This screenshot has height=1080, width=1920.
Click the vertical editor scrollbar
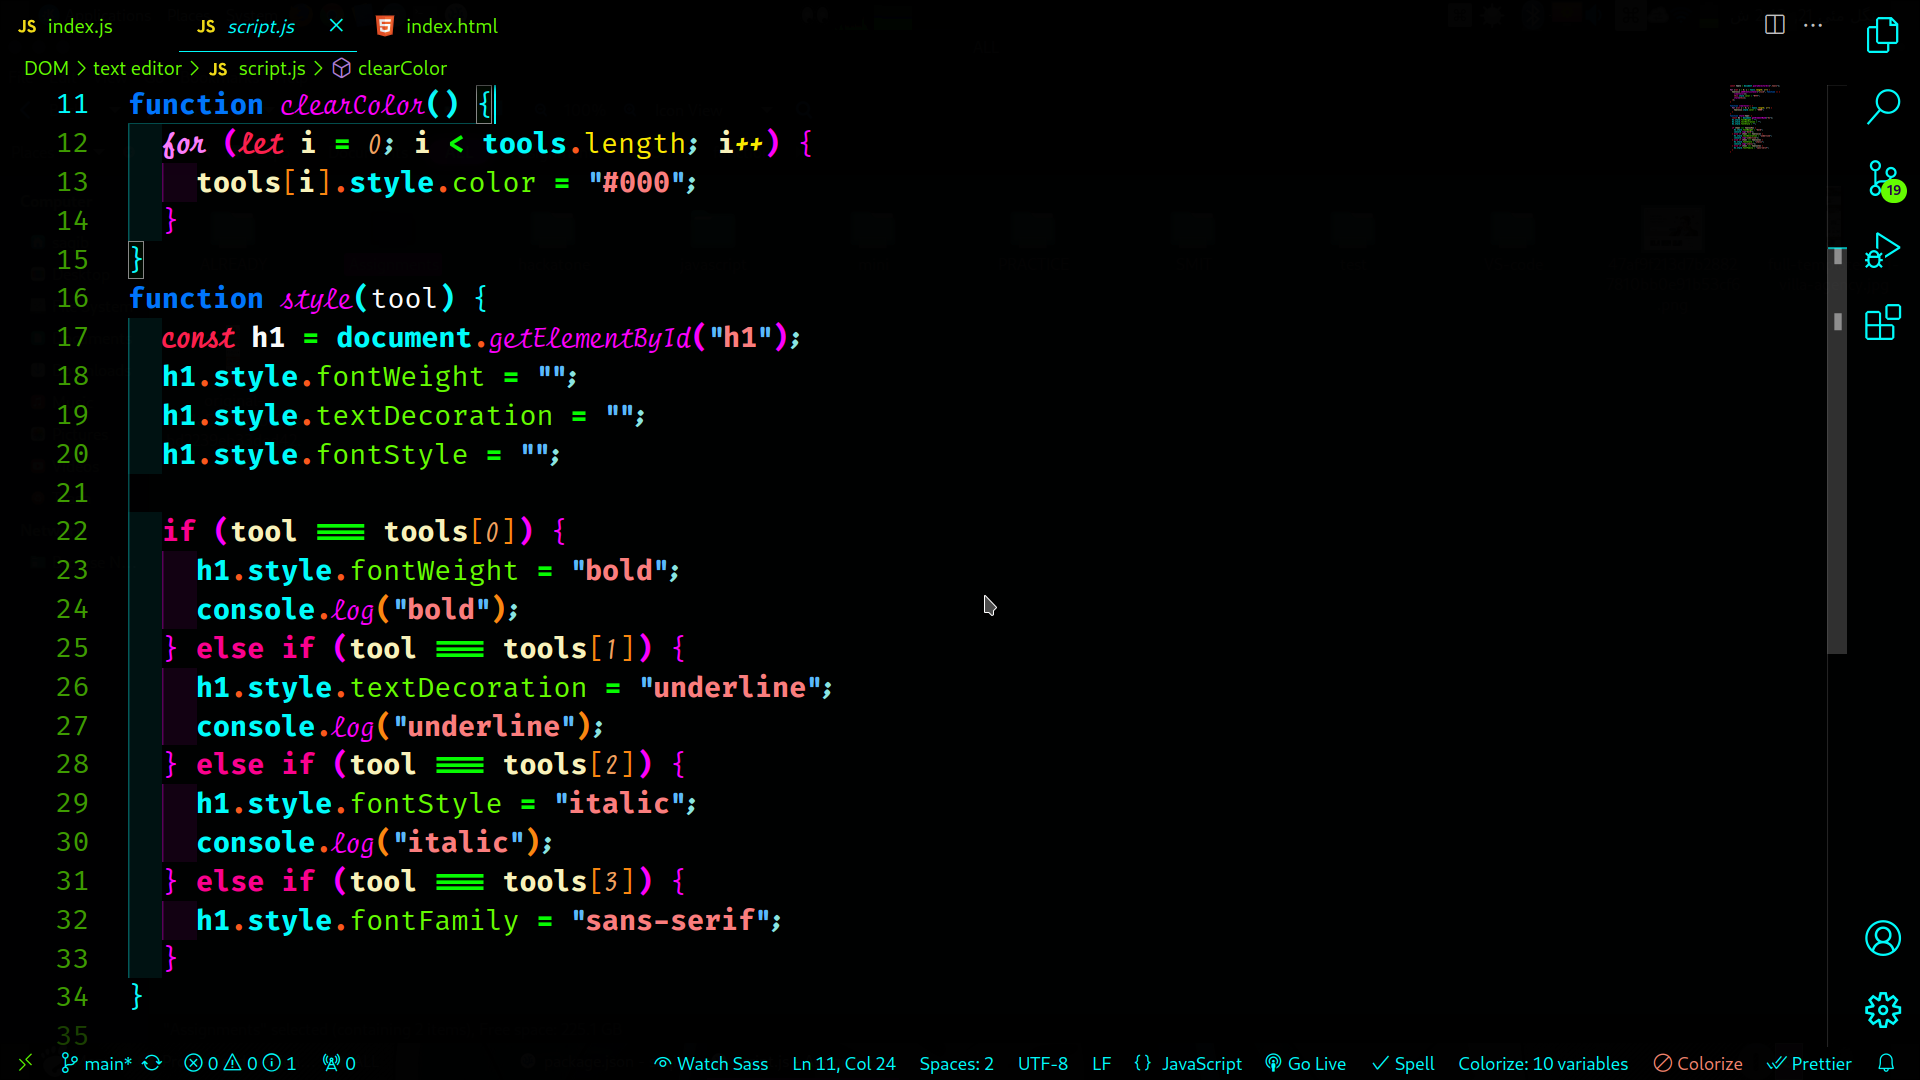1837,450
